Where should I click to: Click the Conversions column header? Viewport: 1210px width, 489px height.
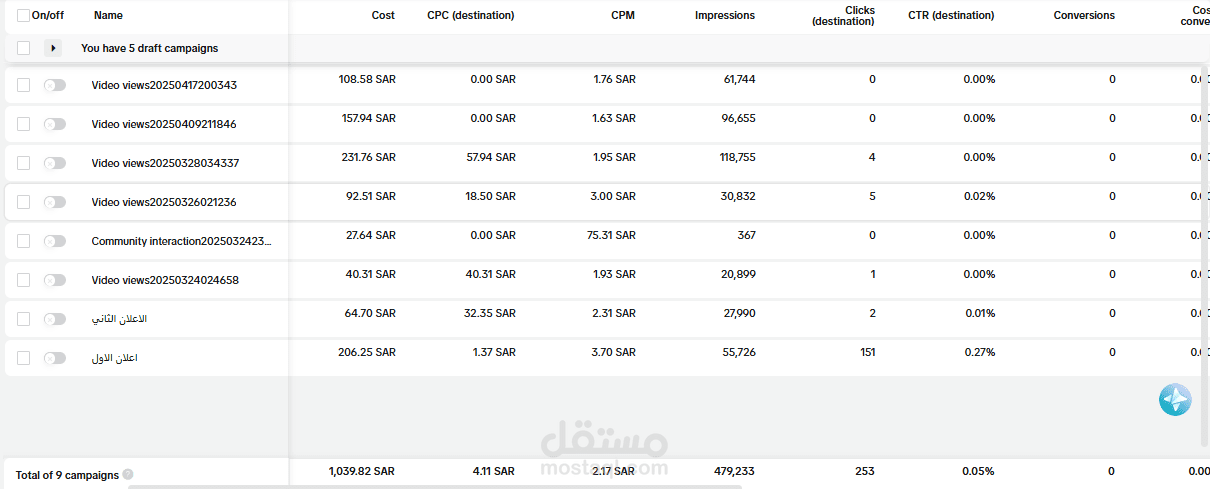(1084, 16)
